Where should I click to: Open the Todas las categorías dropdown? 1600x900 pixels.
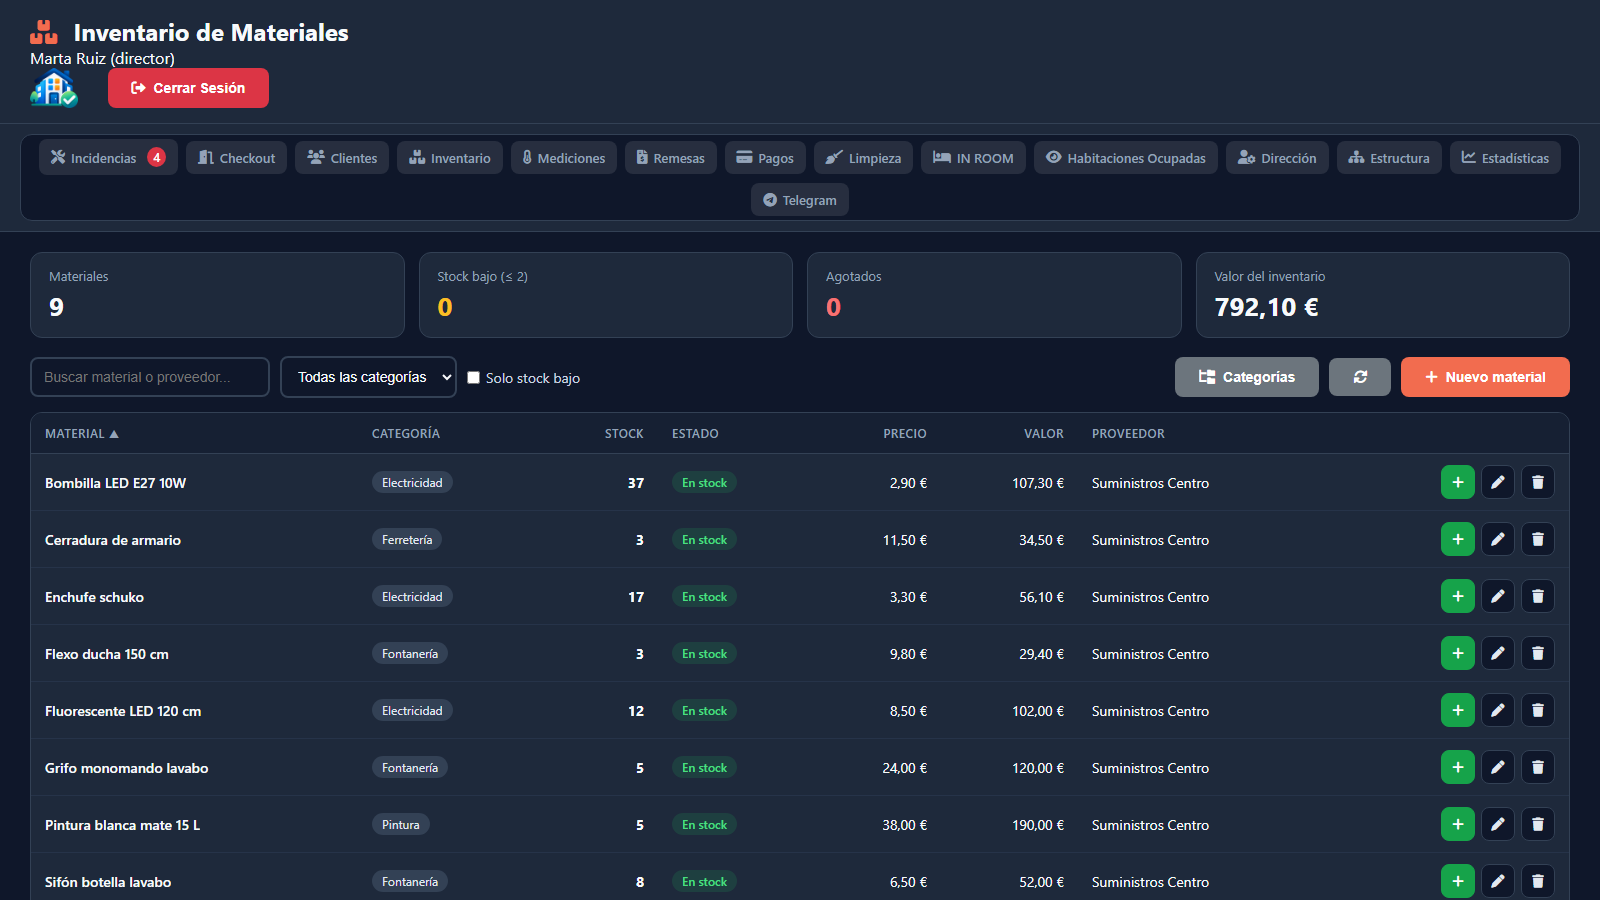coord(368,377)
